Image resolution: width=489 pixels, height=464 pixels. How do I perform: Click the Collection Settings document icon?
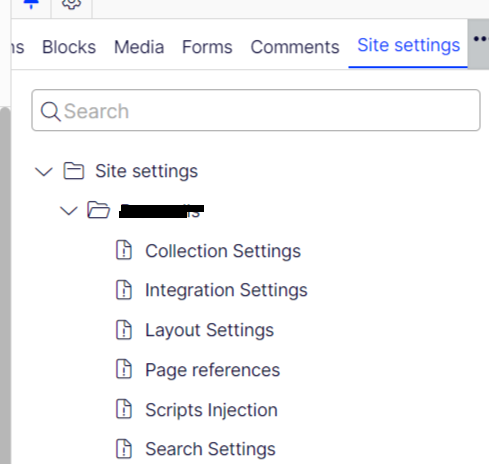[x=124, y=250]
